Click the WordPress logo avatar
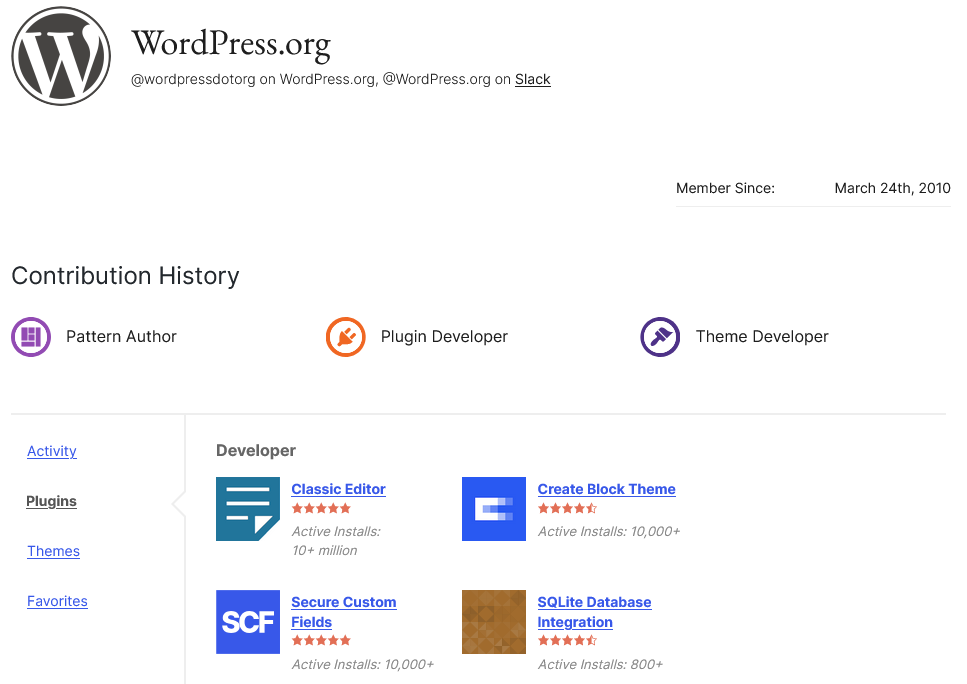 61,56
